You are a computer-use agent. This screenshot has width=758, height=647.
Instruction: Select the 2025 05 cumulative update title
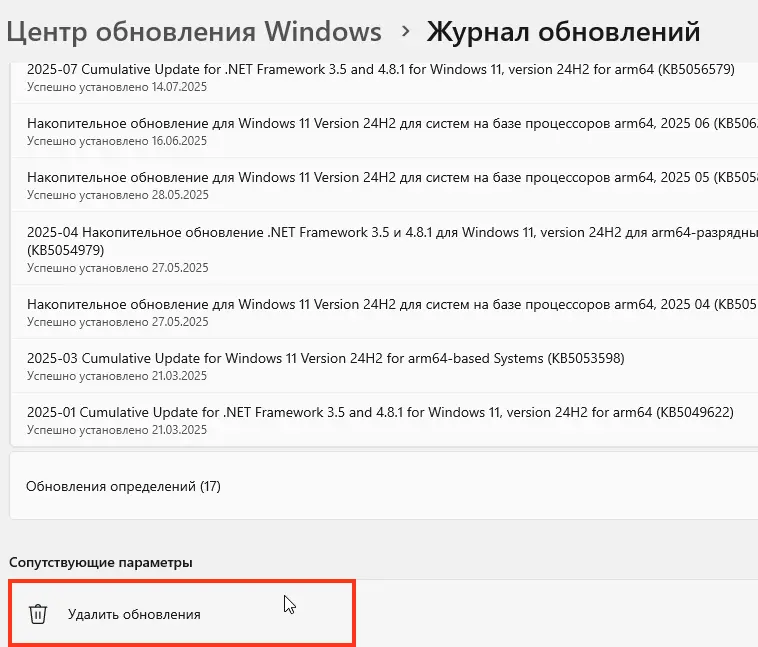pyautogui.click(x=390, y=176)
